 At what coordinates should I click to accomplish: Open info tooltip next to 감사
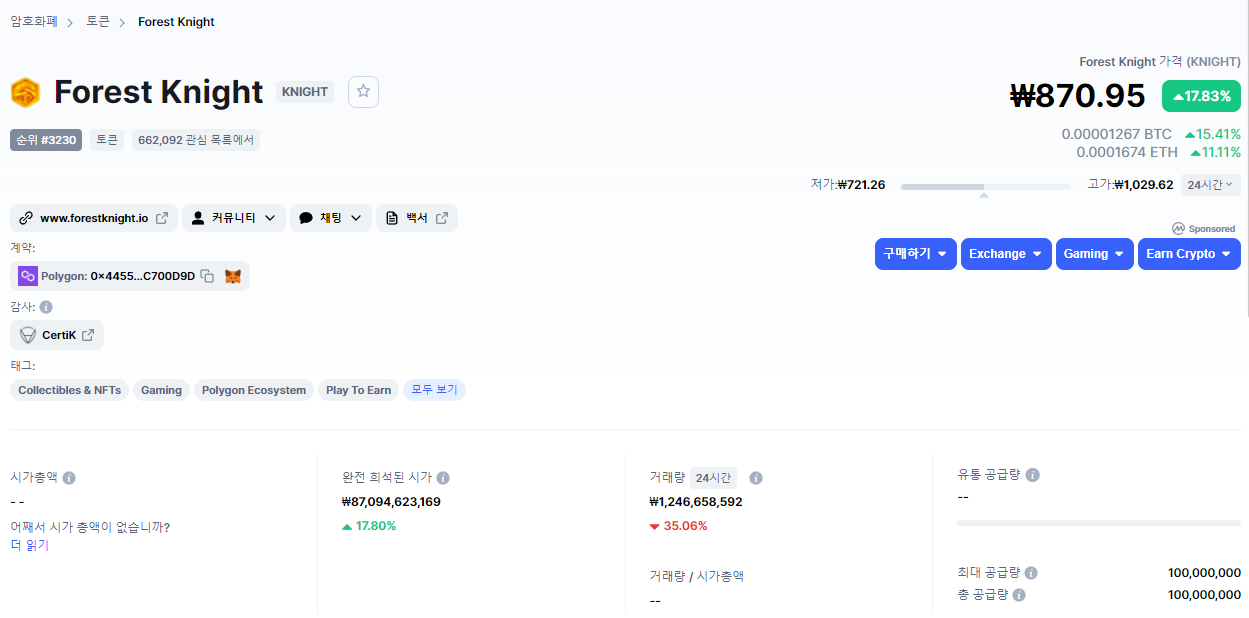point(46,307)
